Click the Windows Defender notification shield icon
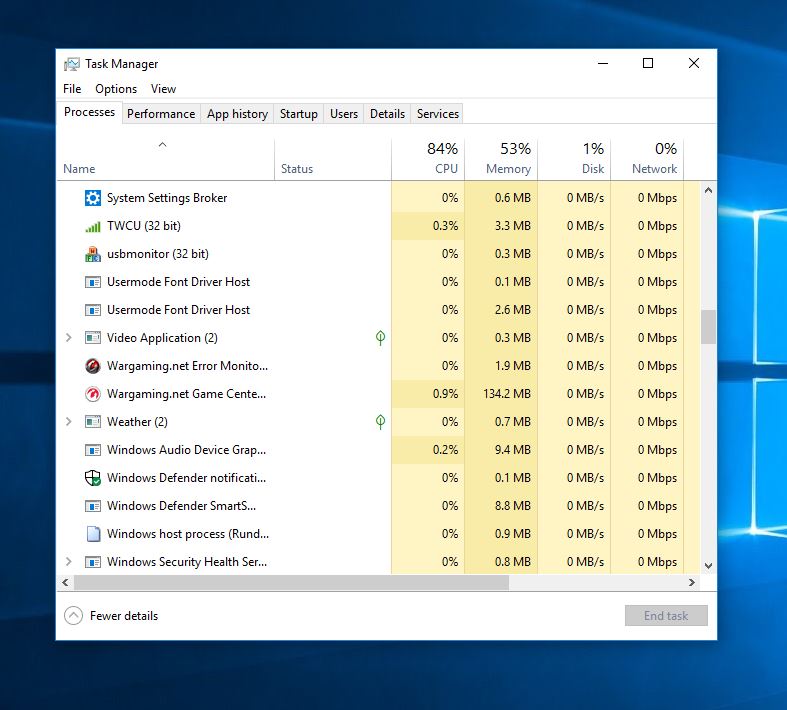 point(93,478)
